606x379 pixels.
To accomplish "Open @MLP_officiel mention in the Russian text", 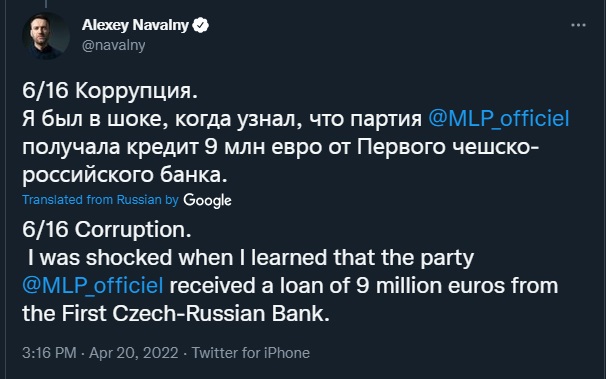I will (x=499, y=118).
